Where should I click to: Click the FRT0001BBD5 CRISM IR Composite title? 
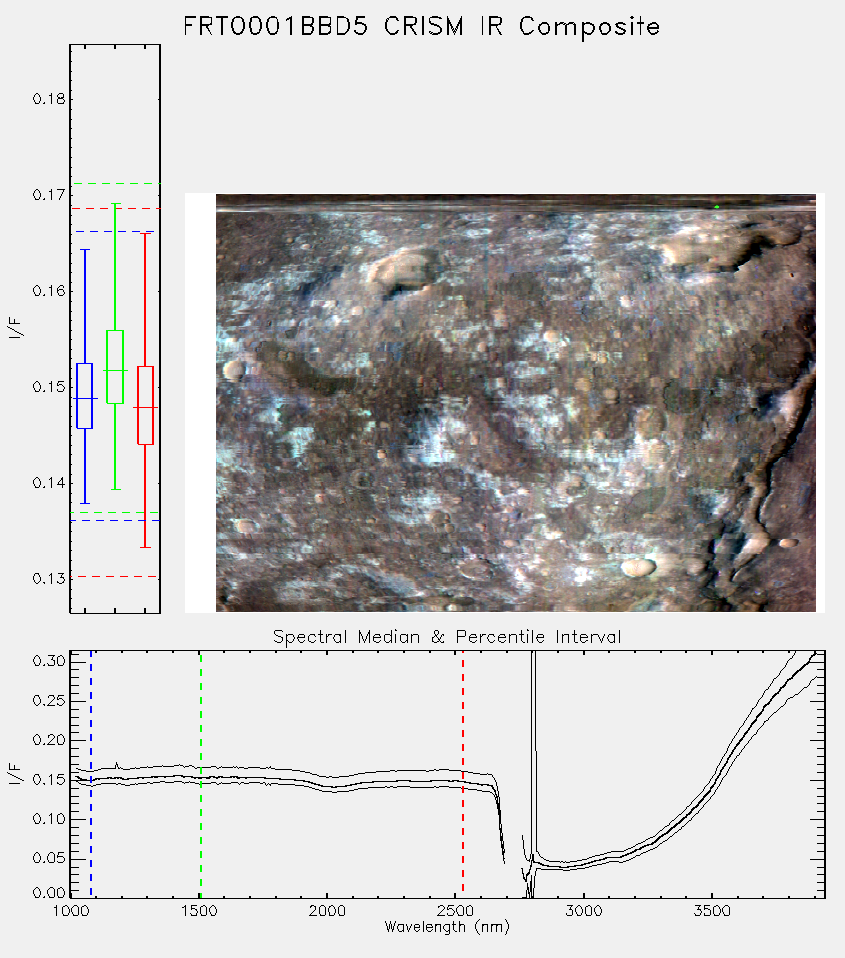tap(422, 27)
